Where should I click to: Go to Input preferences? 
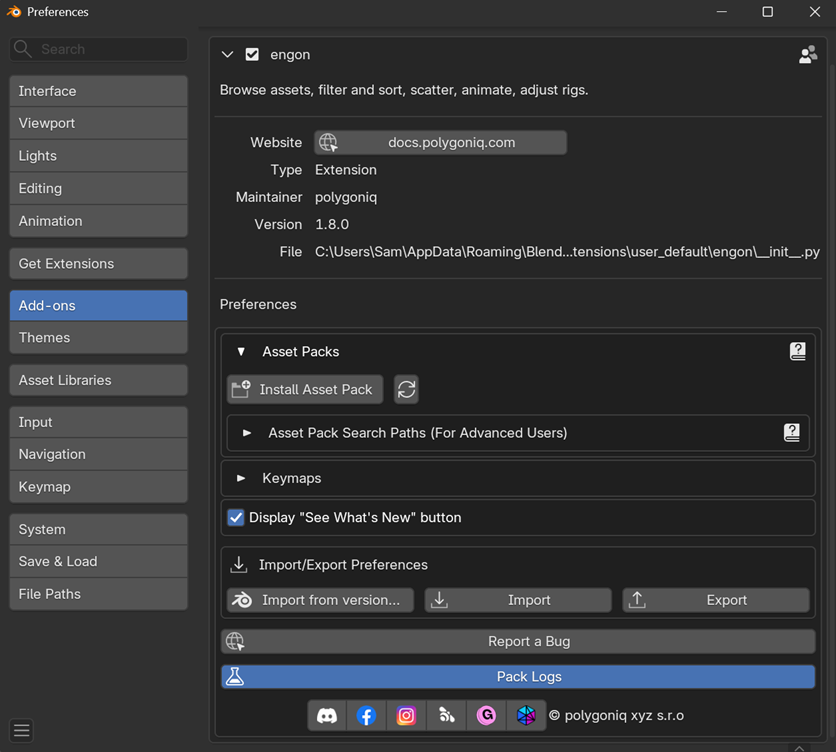[x=99, y=422]
